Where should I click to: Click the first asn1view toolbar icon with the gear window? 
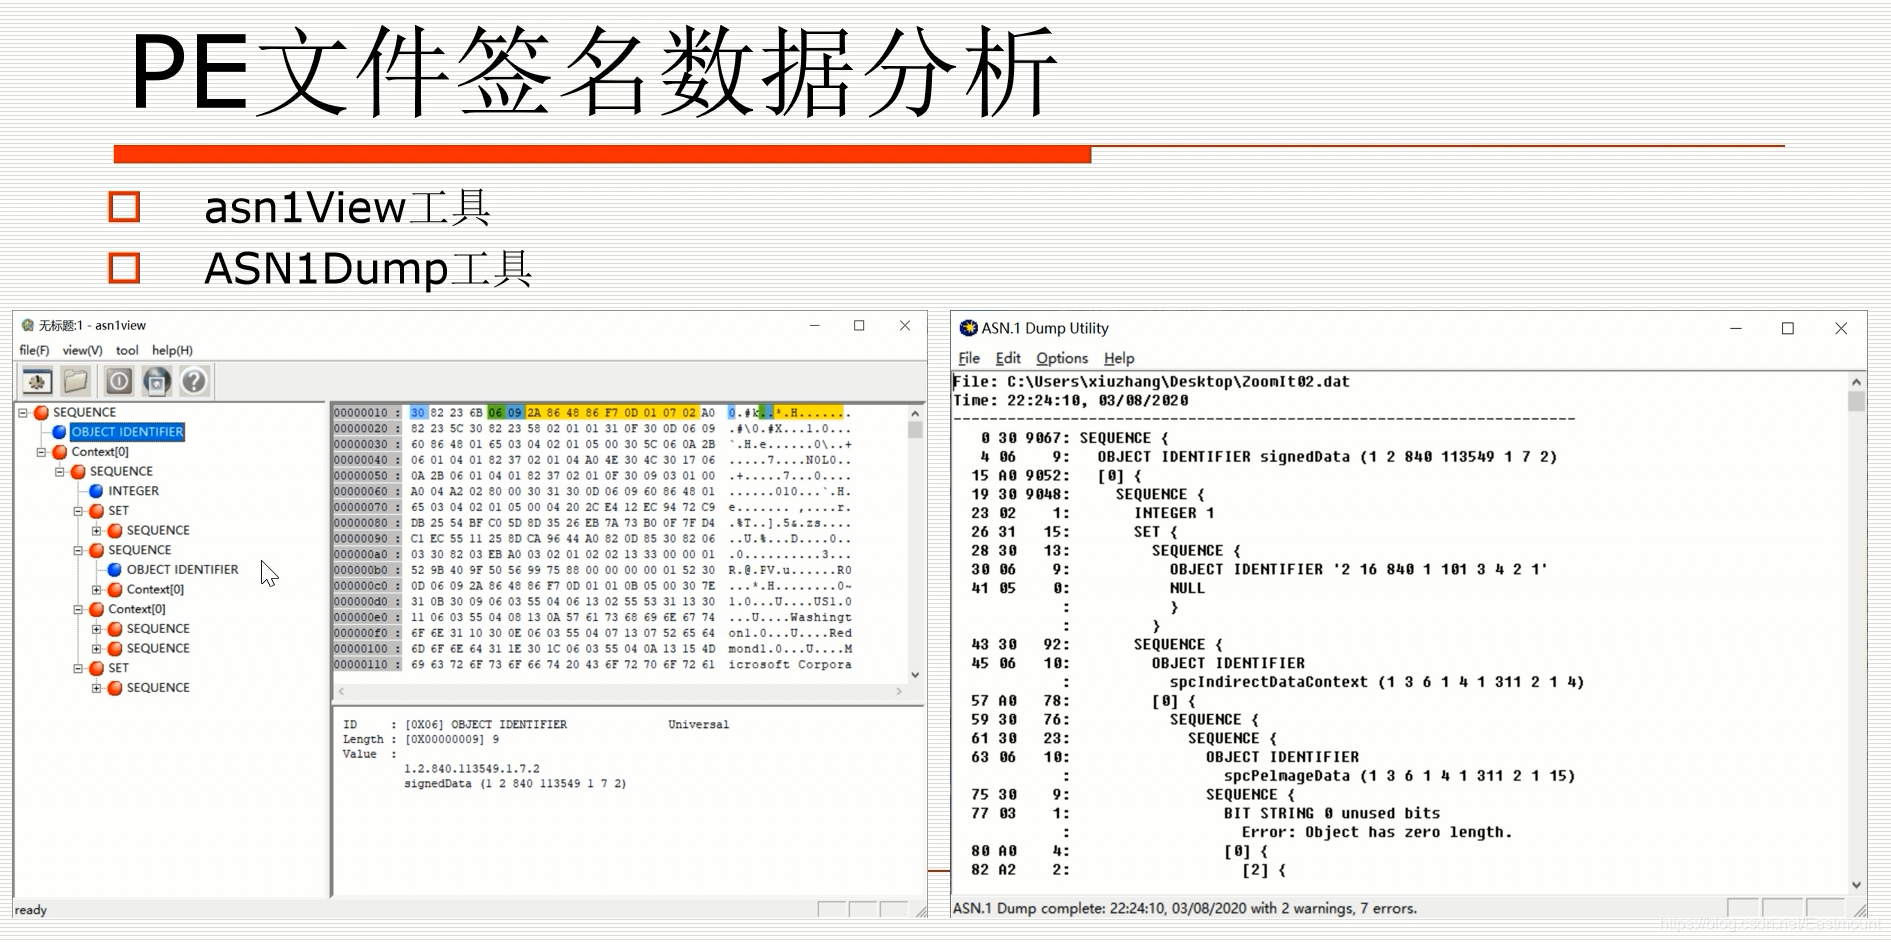pyautogui.click(x=37, y=381)
